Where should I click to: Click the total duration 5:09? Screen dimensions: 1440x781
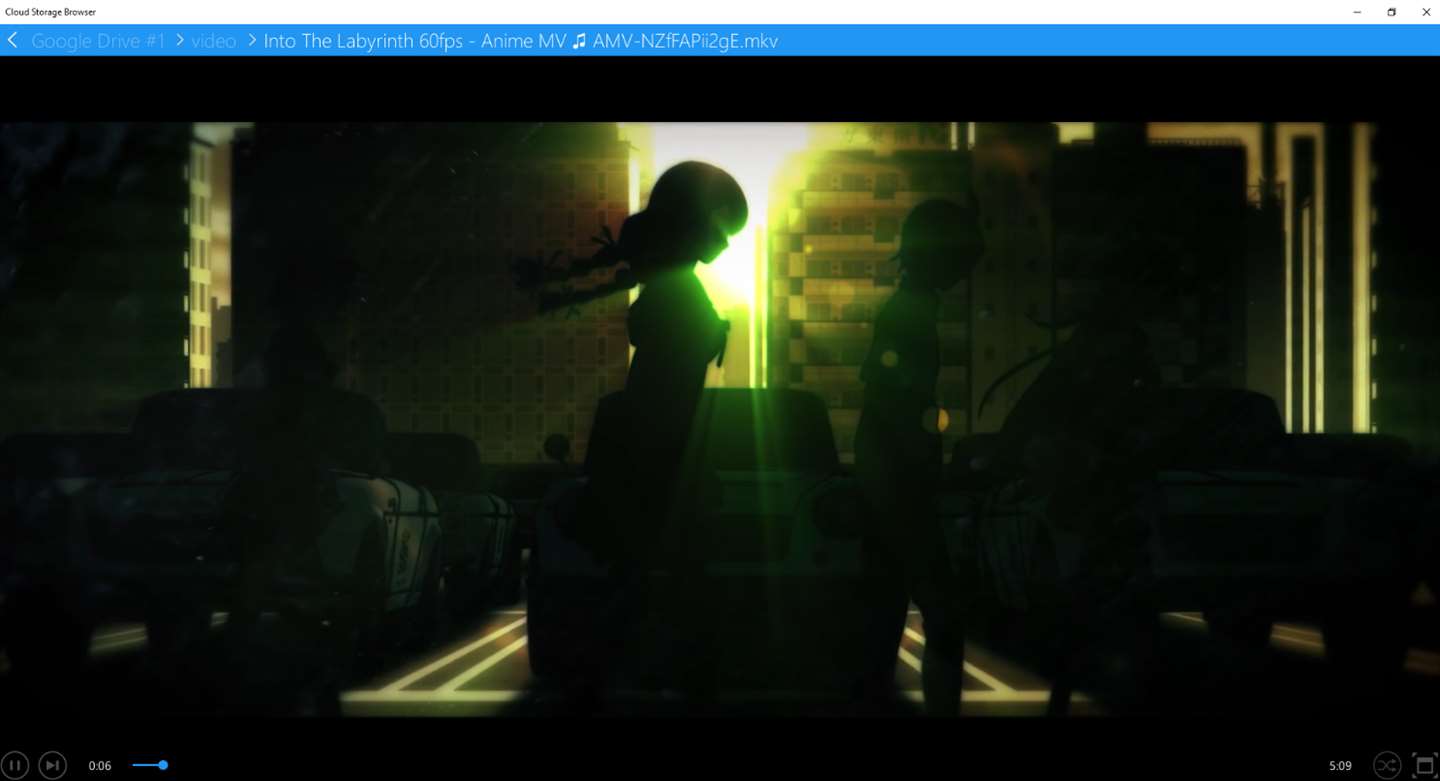coord(1340,766)
